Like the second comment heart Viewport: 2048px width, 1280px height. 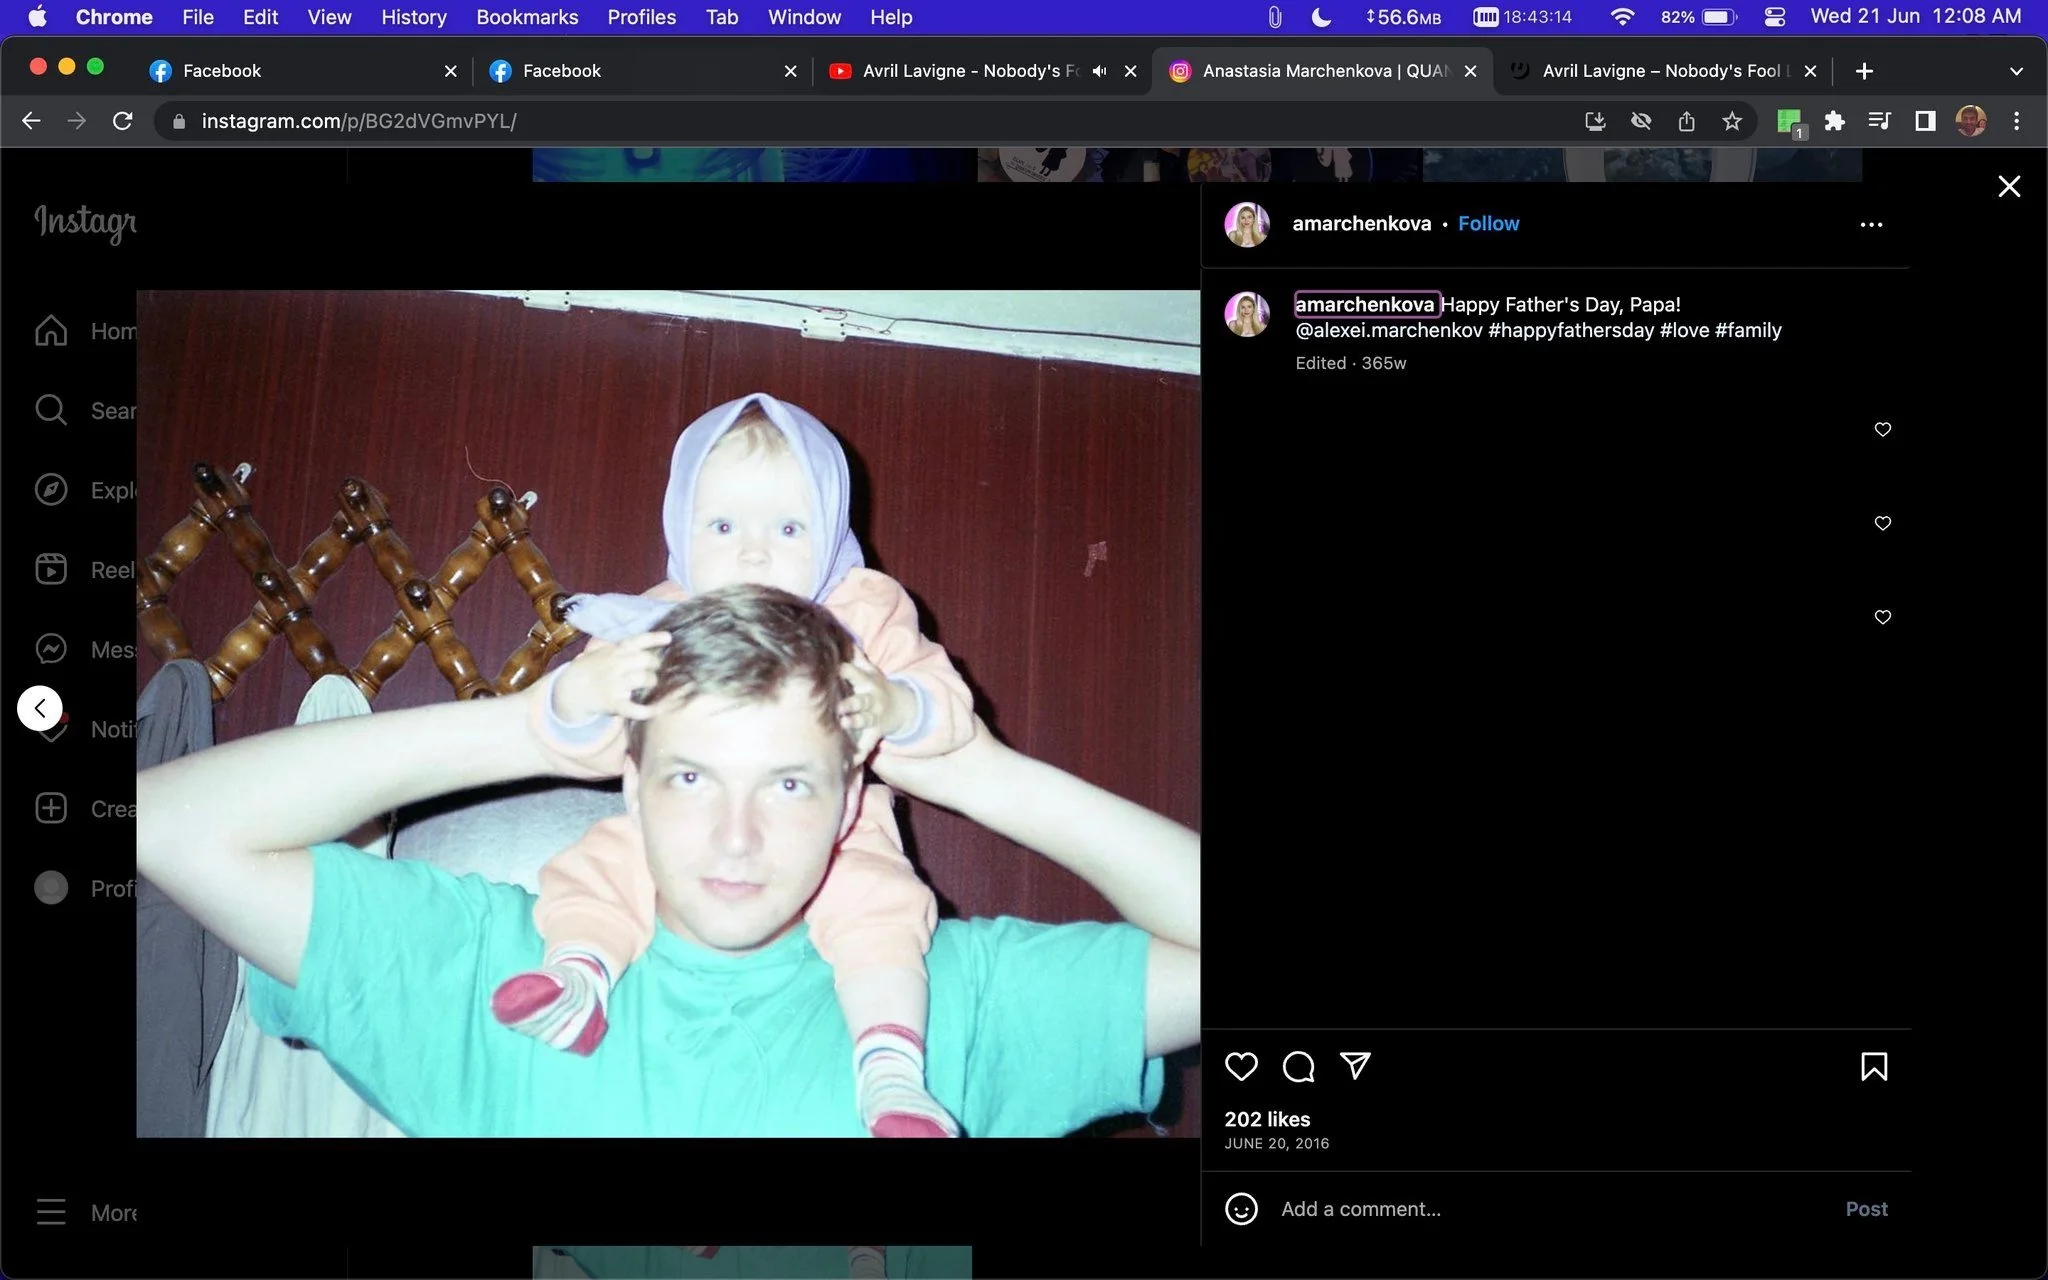[1883, 523]
